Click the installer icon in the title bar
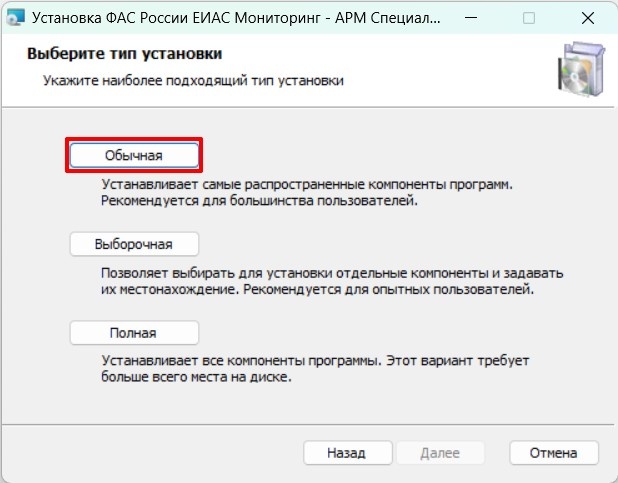This screenshot has width=618, height=483. (x=16, y=18)
